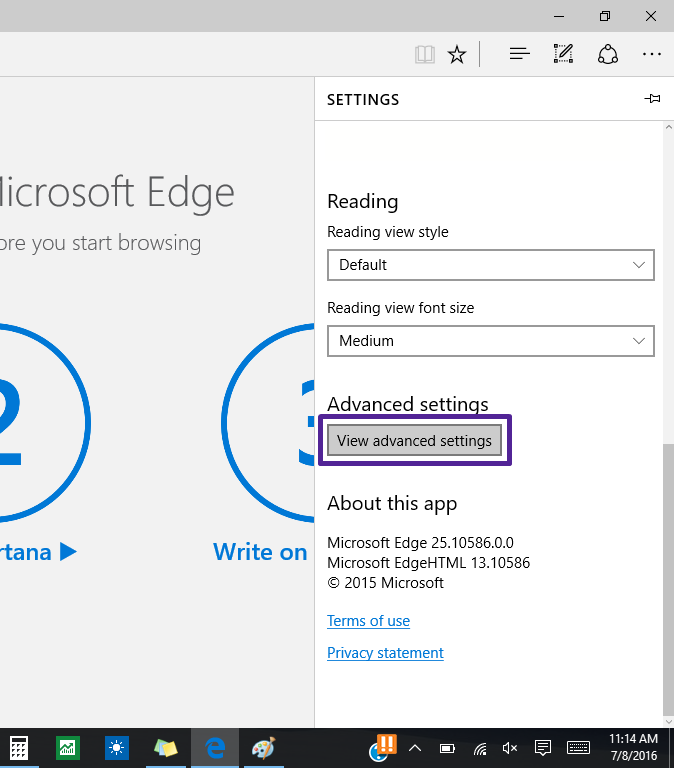Minimize the Edge window
The height and width of the screenshot is (768, 674).
tap(559, 16)
